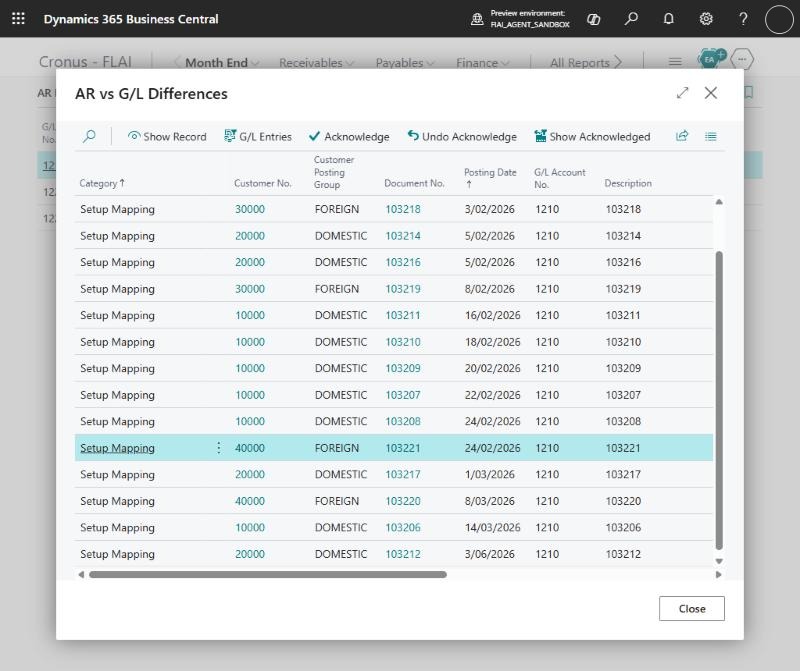Click the Acknowledge action
This screenshot has width=800, height=671.
pos(349,137)
